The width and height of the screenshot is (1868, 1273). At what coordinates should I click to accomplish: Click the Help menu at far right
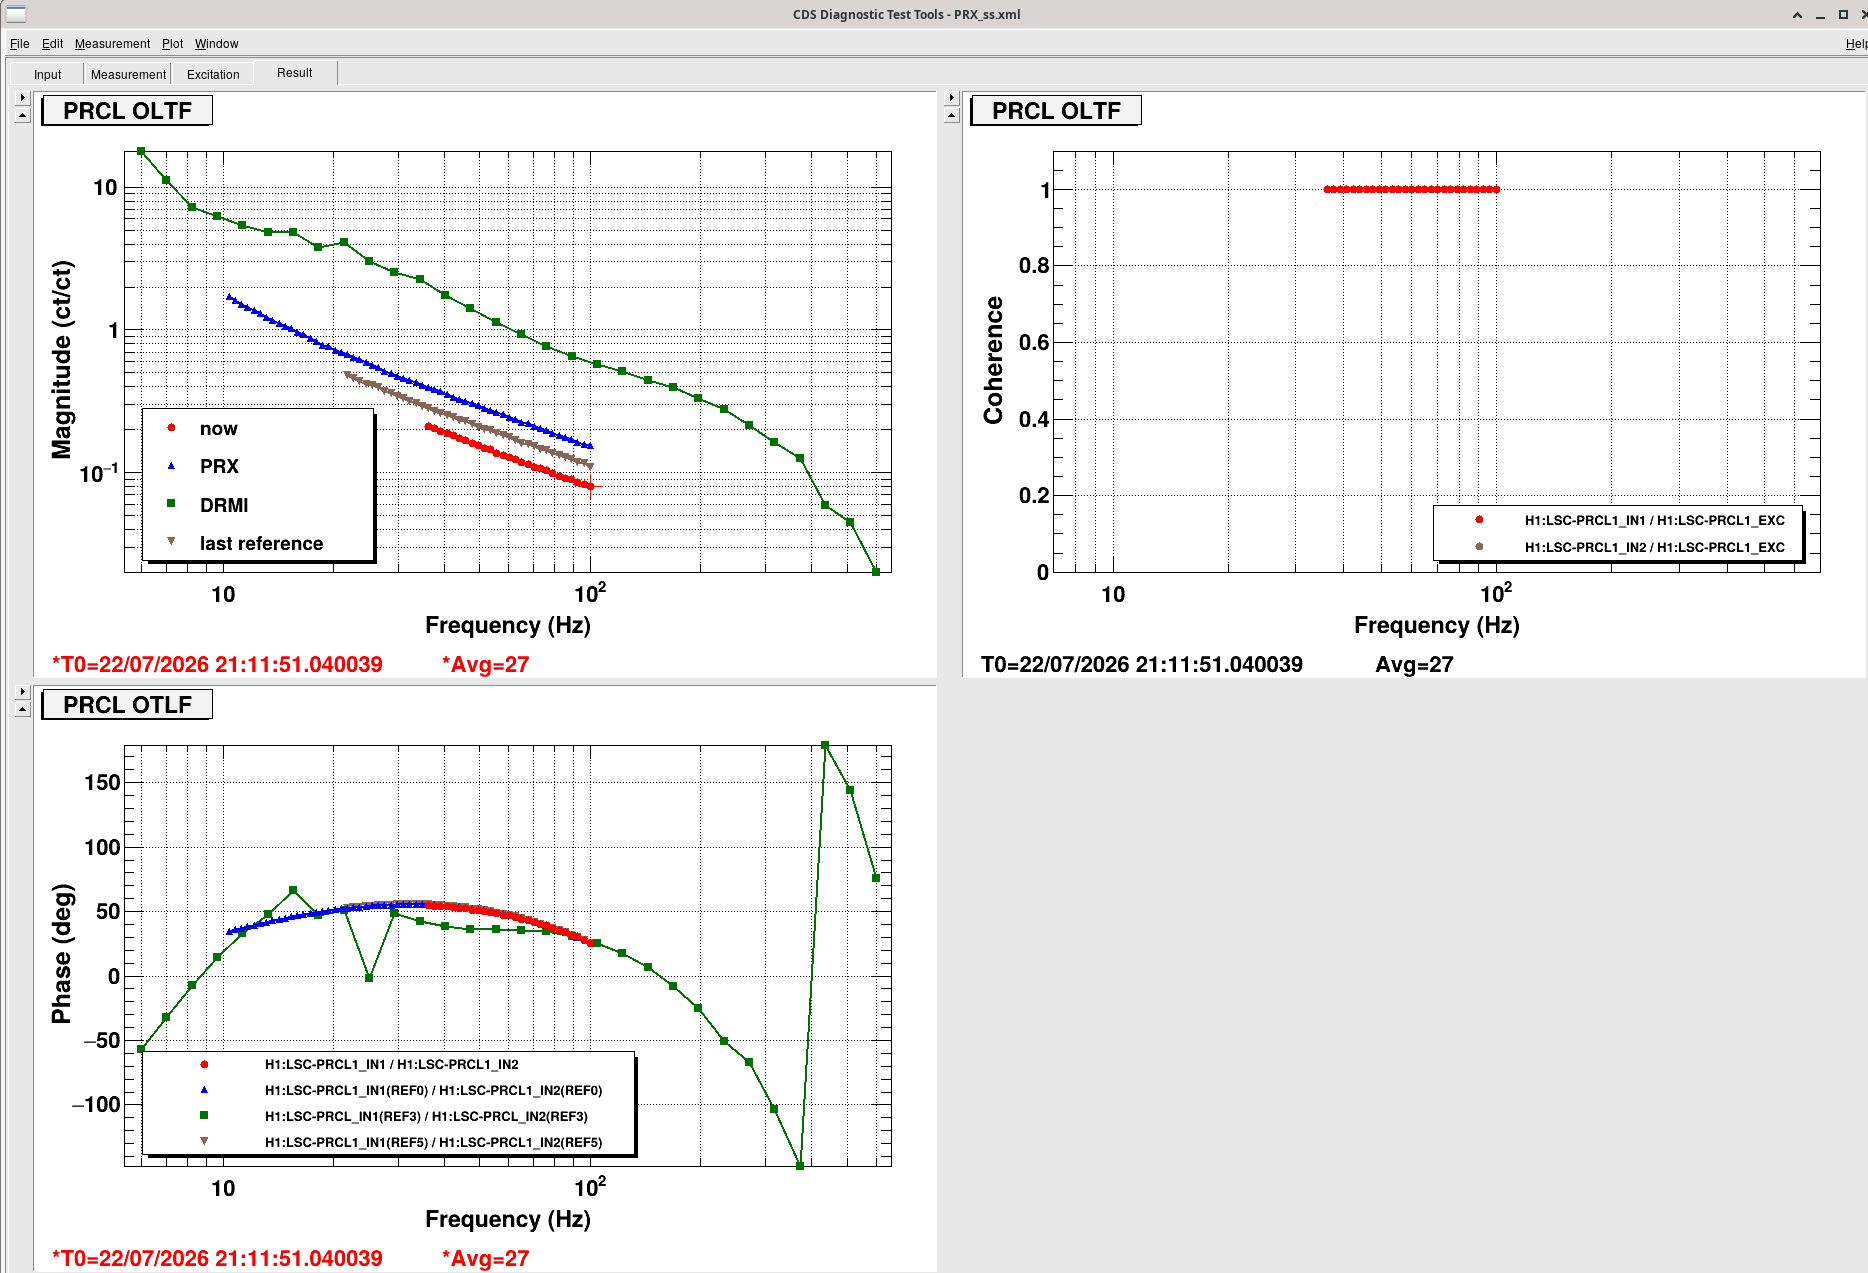click(x=1856, y=44)
